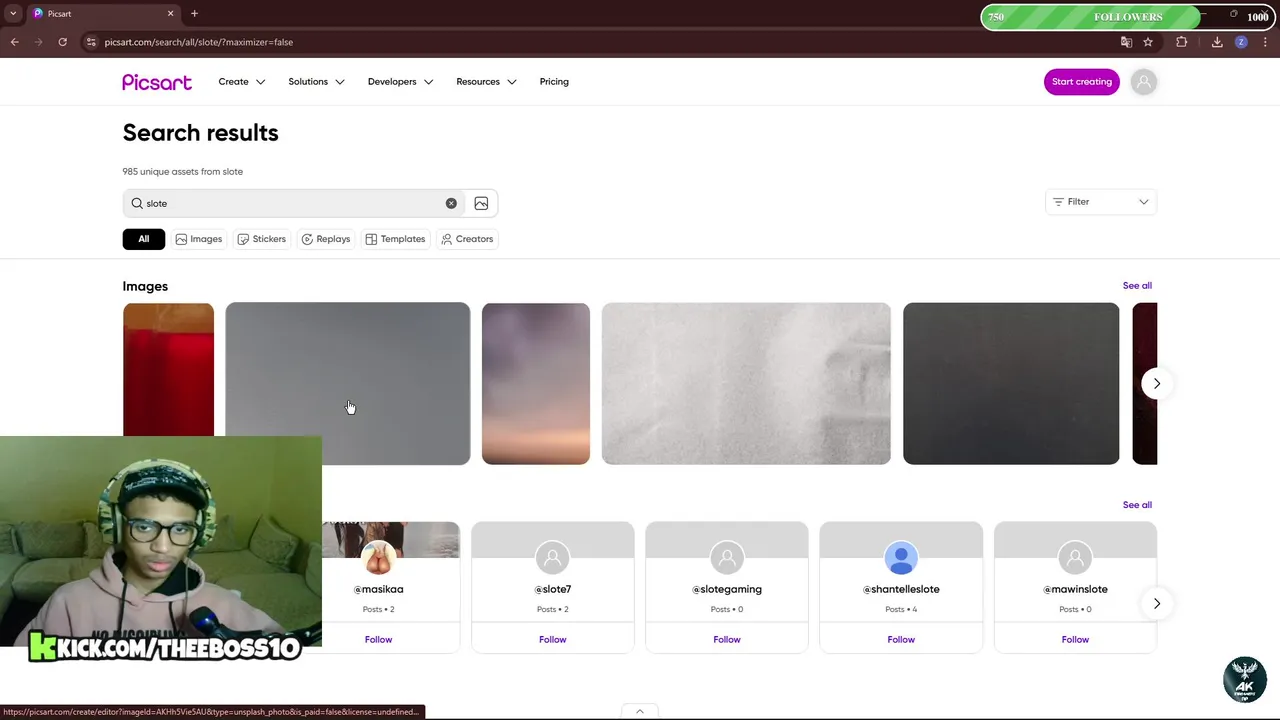Open @slotegaming profile avatar
This screenshot has width=1280, height=720.
(x=727, y=558)
